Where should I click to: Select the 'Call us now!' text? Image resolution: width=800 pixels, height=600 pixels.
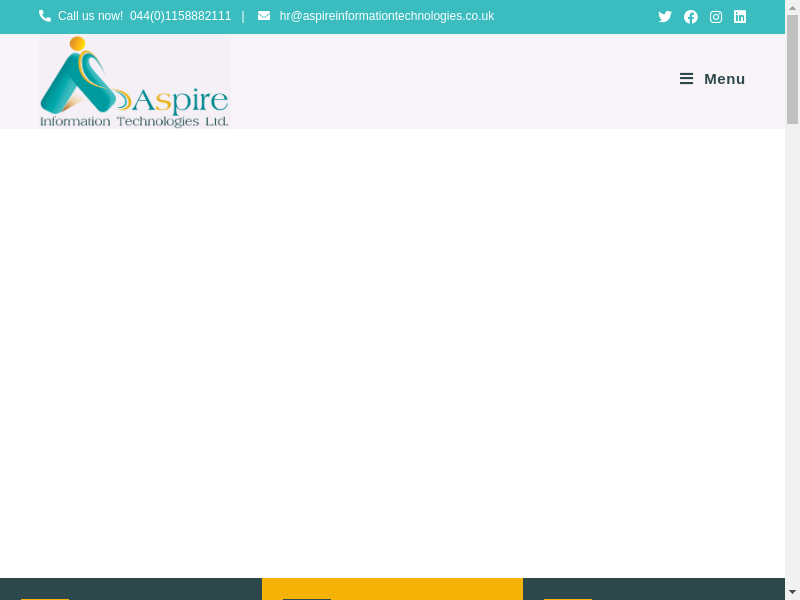coord(90,16)
